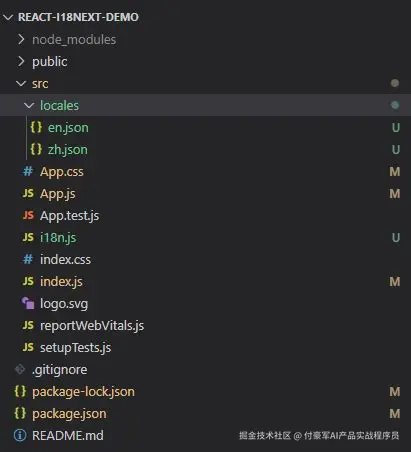Click the red JS icon beside App.test.js
This screenshot has height=452, width=411.
(x=28, y=215)
